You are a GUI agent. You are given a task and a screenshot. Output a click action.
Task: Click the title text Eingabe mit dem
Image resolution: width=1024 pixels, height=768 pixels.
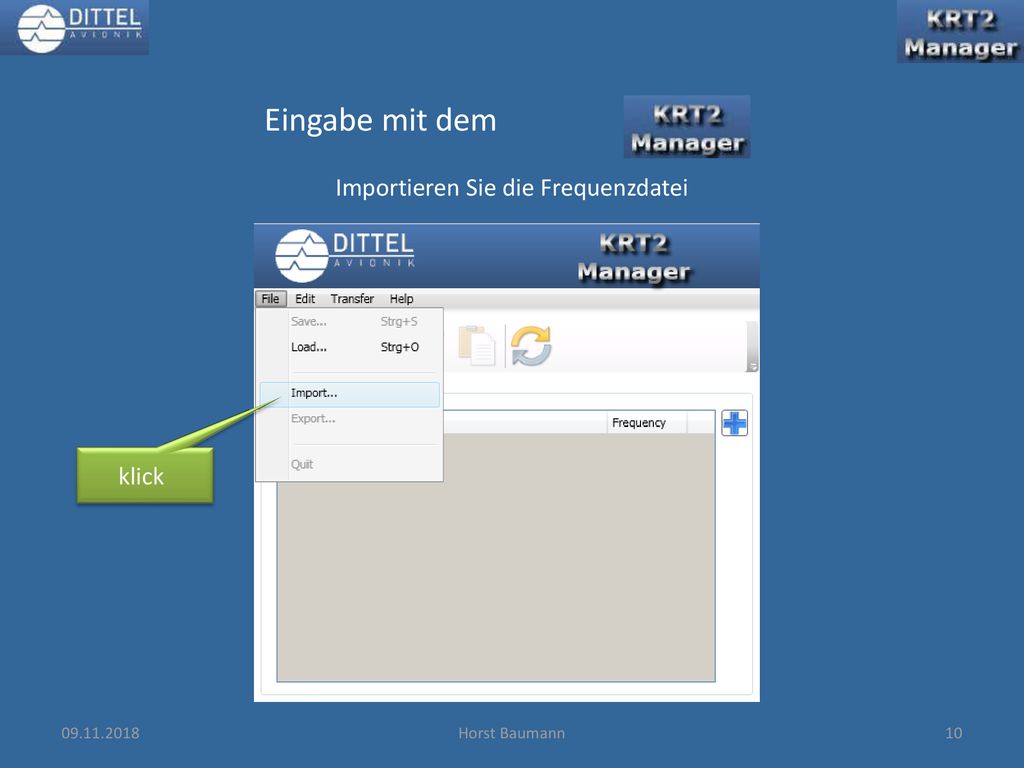[381, 120]
